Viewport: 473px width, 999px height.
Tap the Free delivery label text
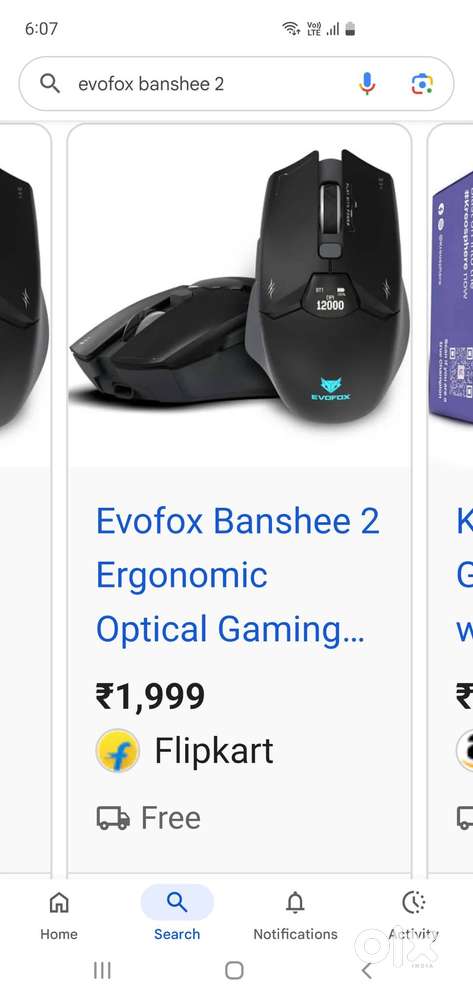(170, 818)
